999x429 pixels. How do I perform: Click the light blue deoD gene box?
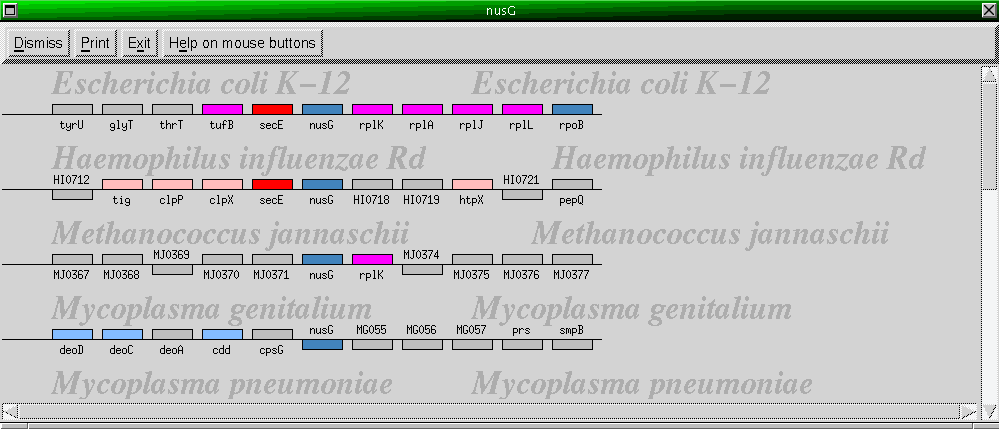pyautogui.click(x=72, y=334)
